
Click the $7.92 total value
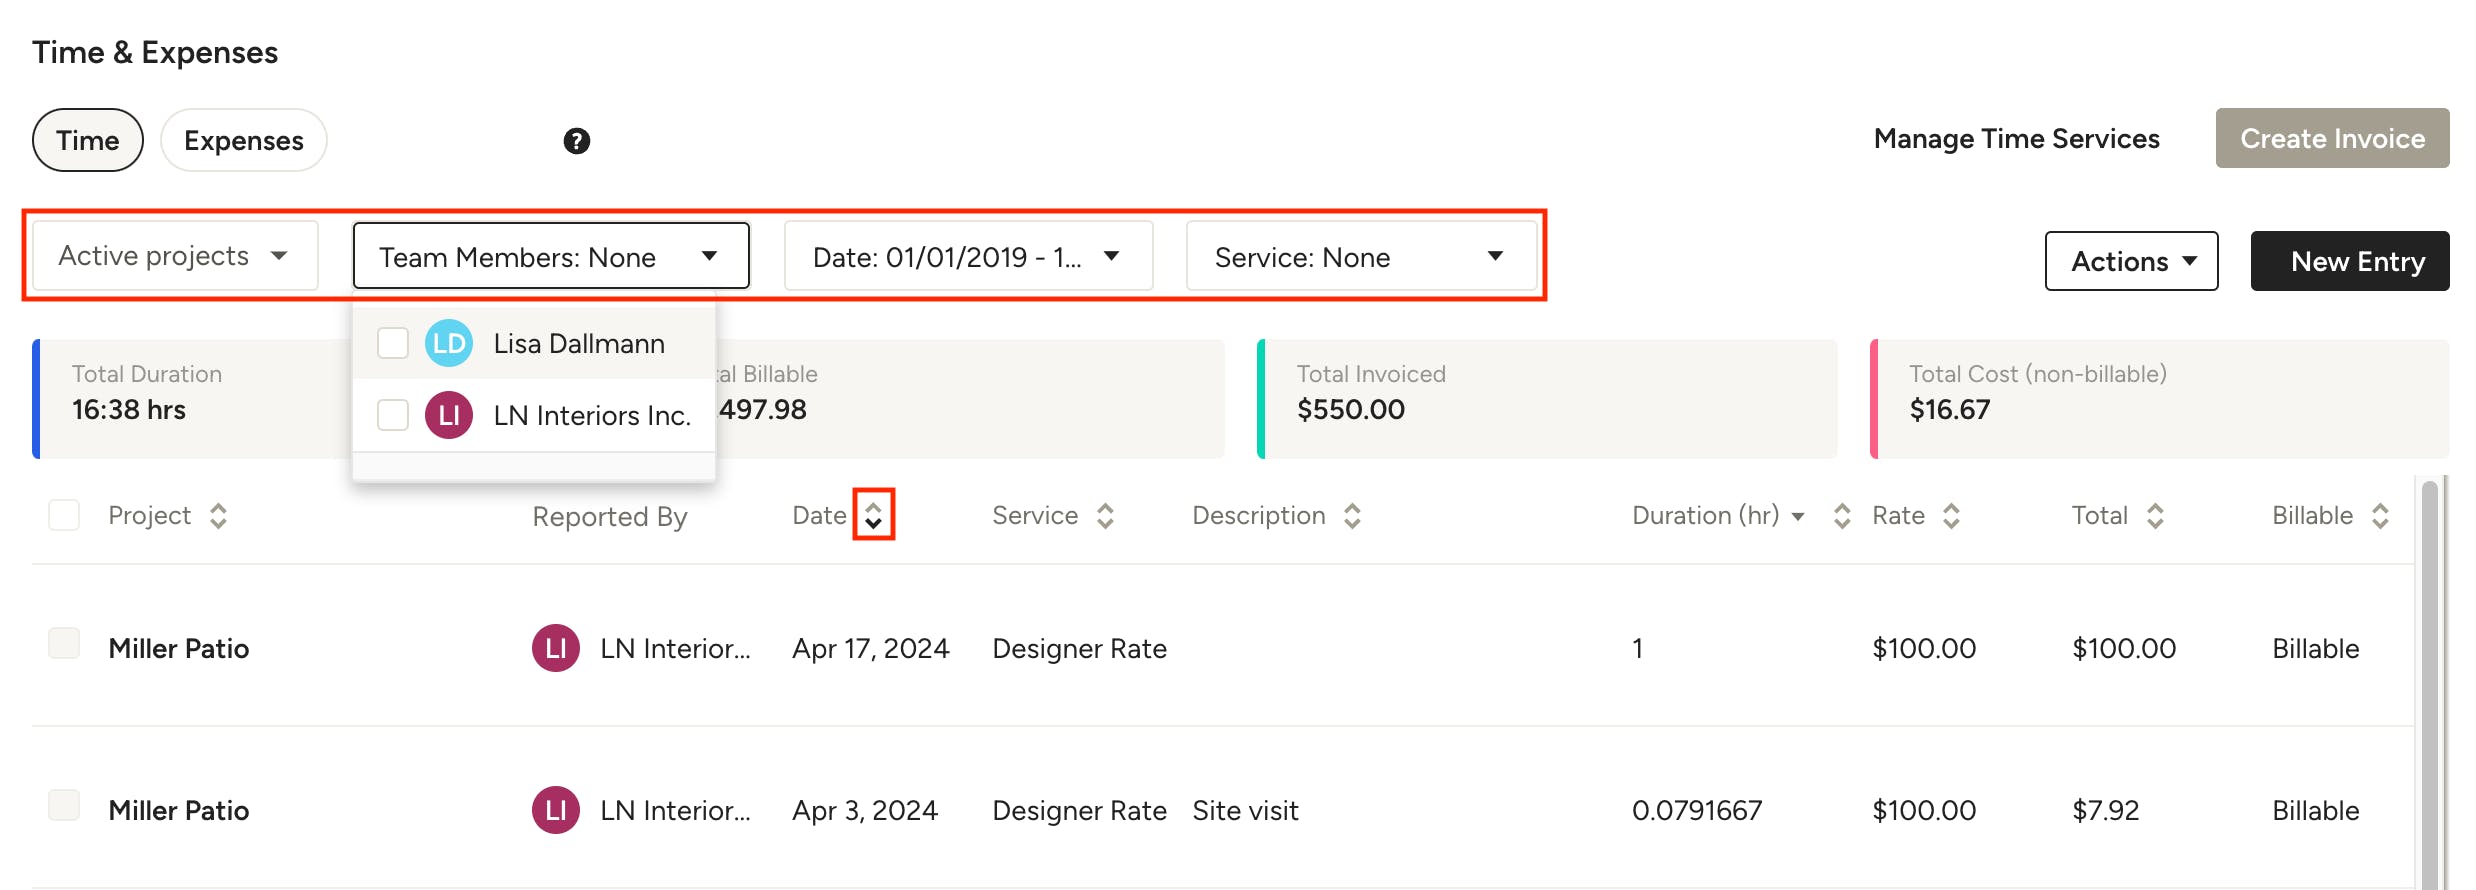(x=2105, y=810)
